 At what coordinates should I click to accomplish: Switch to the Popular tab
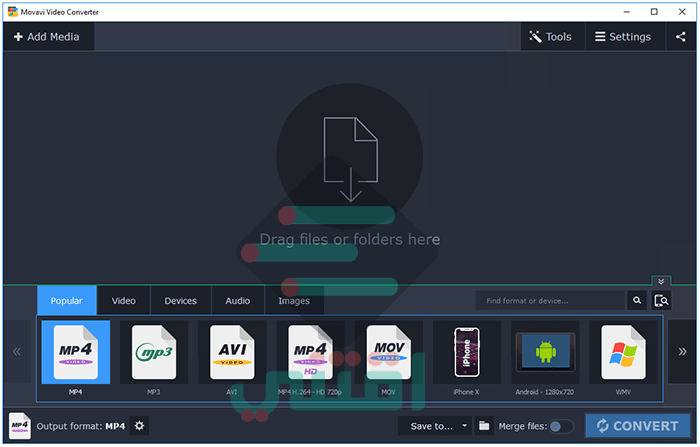pyautogui.click(x=67, y=301)
